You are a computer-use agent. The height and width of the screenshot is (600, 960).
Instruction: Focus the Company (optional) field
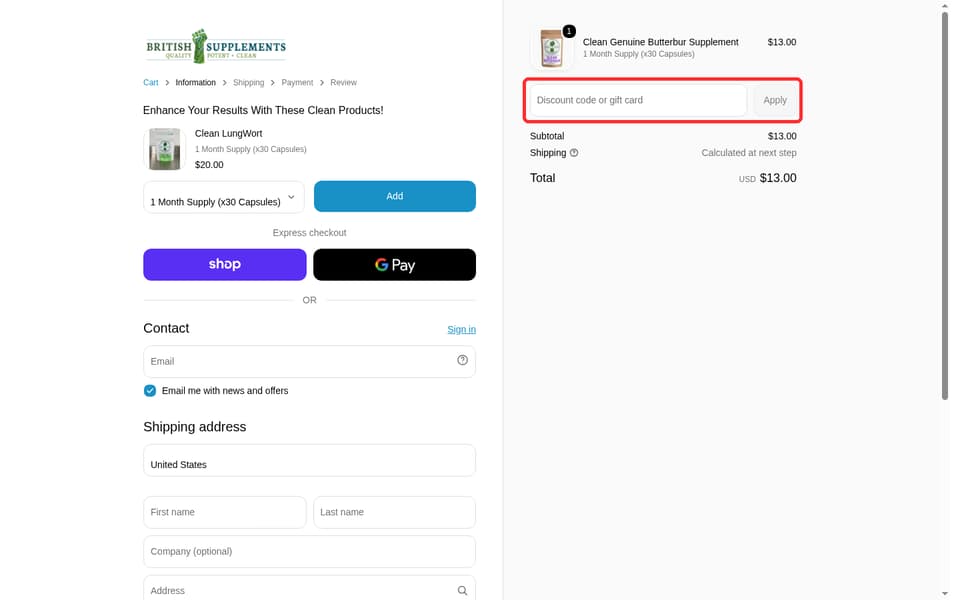pos(309,552)
